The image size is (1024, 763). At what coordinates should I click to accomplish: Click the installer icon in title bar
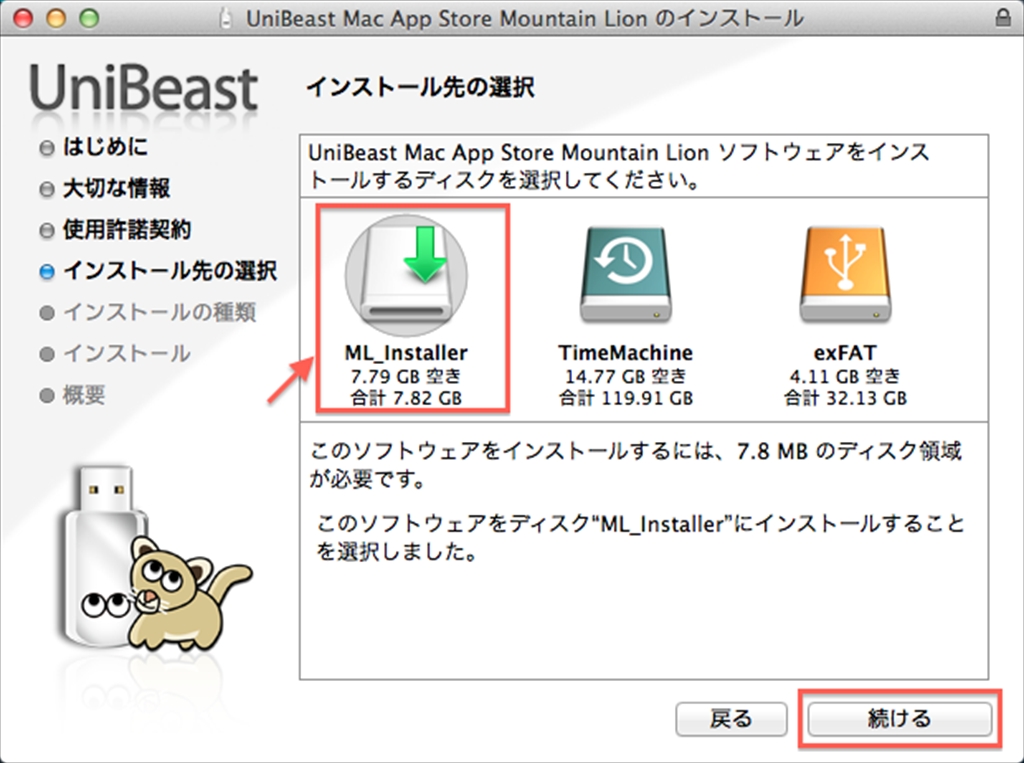click(x=226, y=18)
